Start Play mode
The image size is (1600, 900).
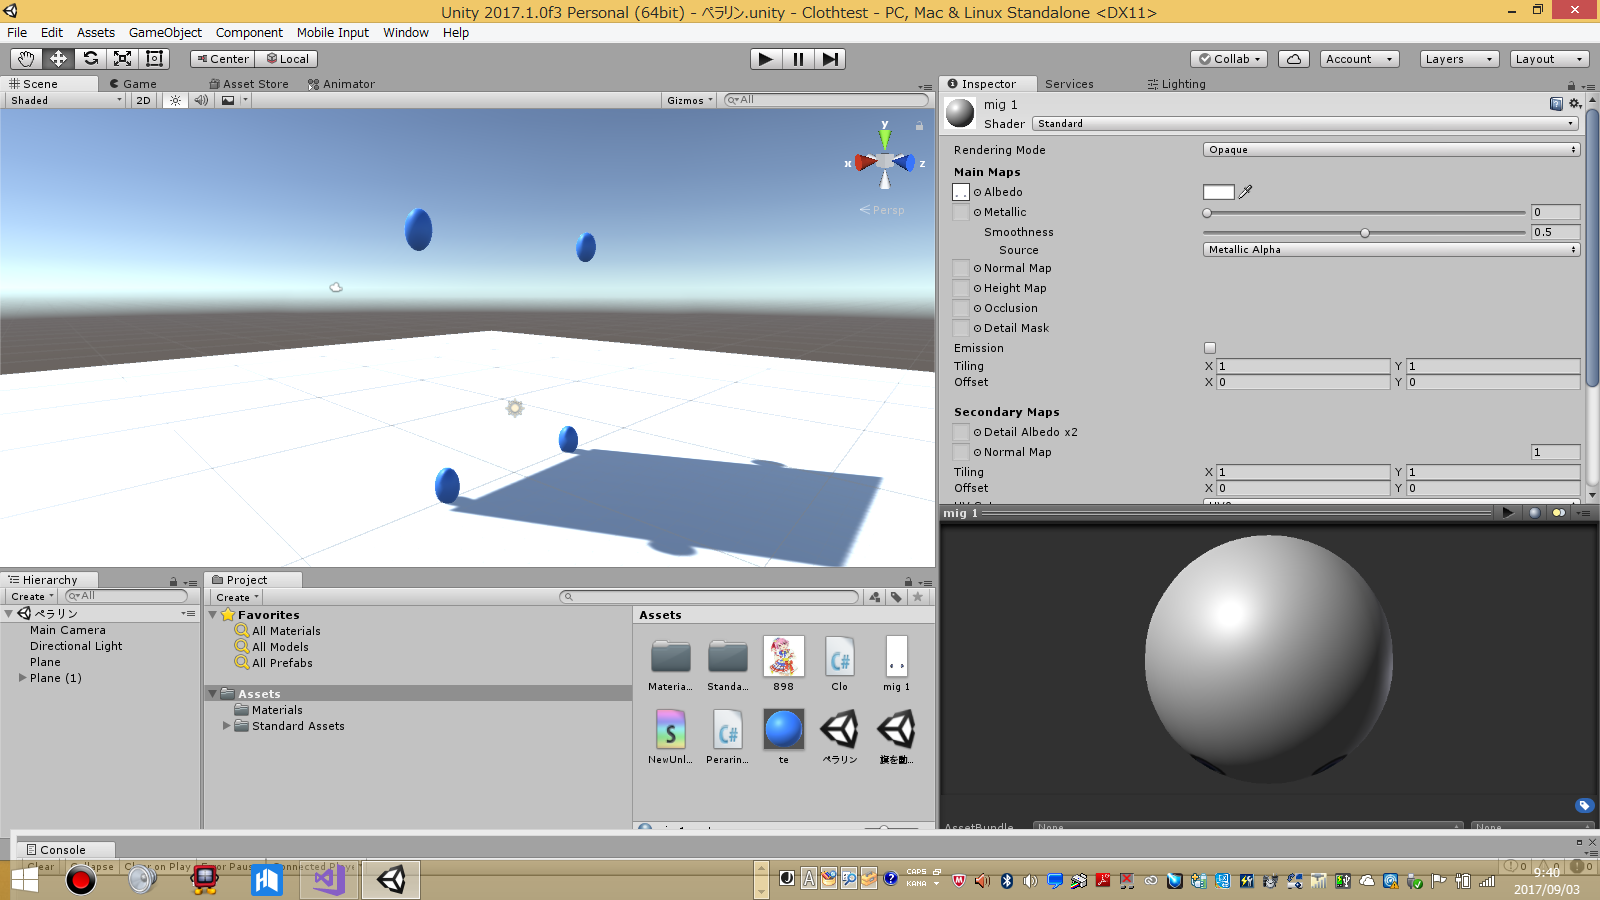point(766,59)
